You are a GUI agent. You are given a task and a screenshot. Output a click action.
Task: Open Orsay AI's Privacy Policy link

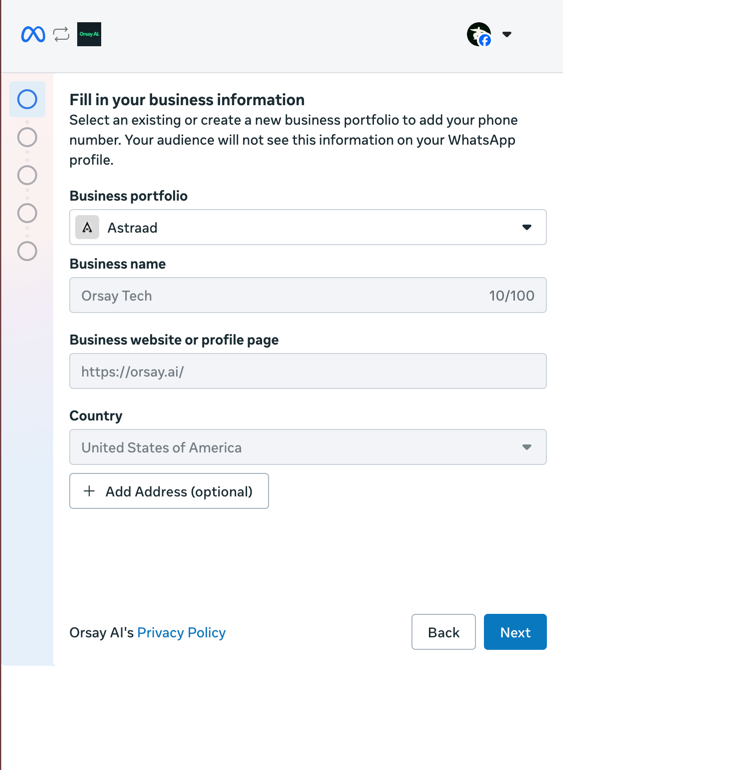click(181, 632)
